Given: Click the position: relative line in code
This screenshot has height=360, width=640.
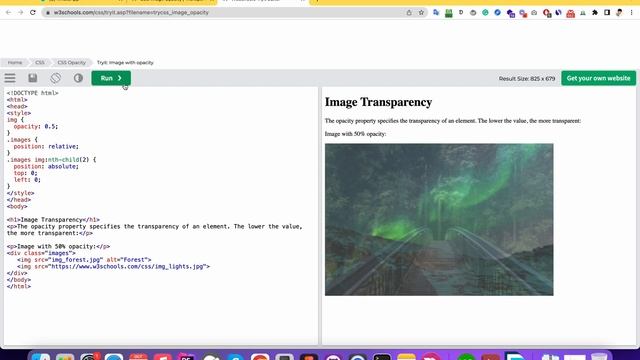Looking at the screenshot, I should tap(46, 147).
